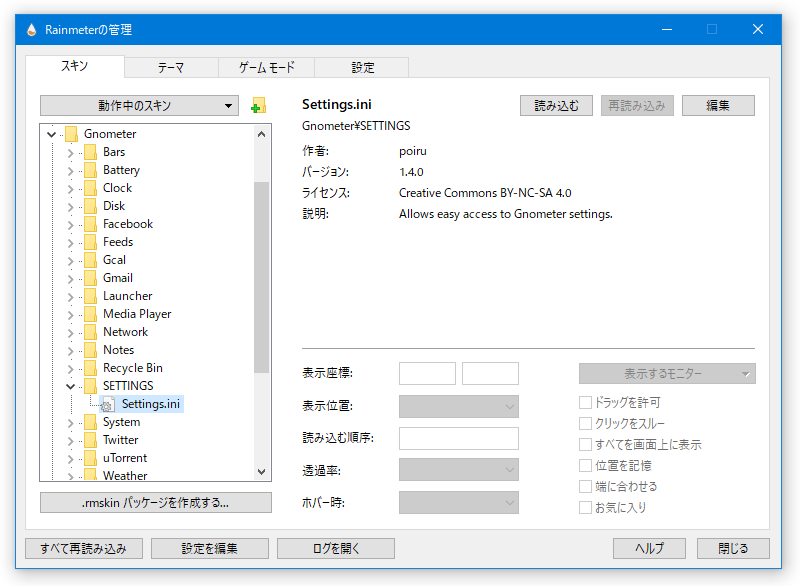Click the 読み込む順序 input field
The width and height of the screenshot is (800, 586).
click(459, 439)
